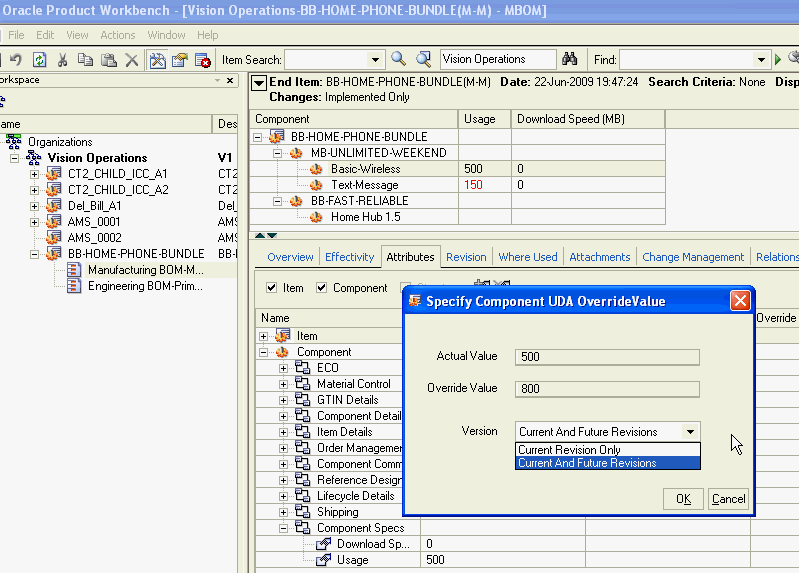Click the Download Sp... attribute icon
799x573 pixels.
click(323, 544)
